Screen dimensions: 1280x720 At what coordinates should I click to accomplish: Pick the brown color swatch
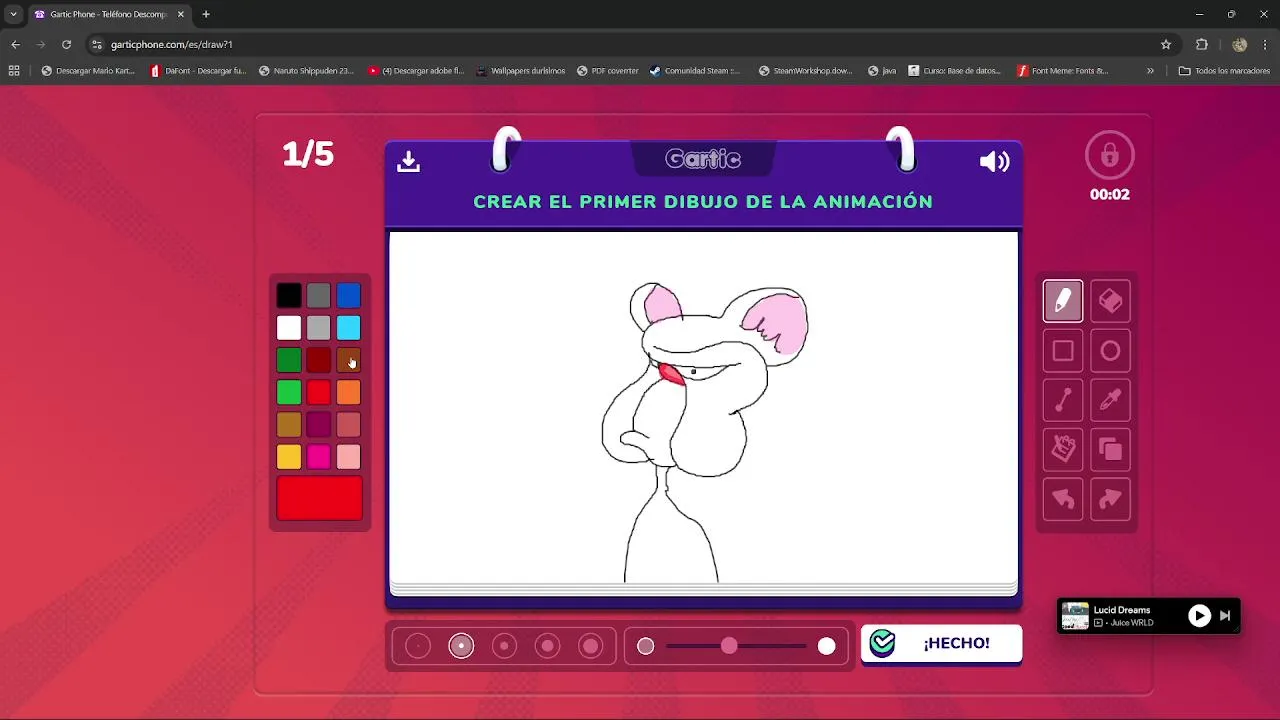tap(348, 360)
